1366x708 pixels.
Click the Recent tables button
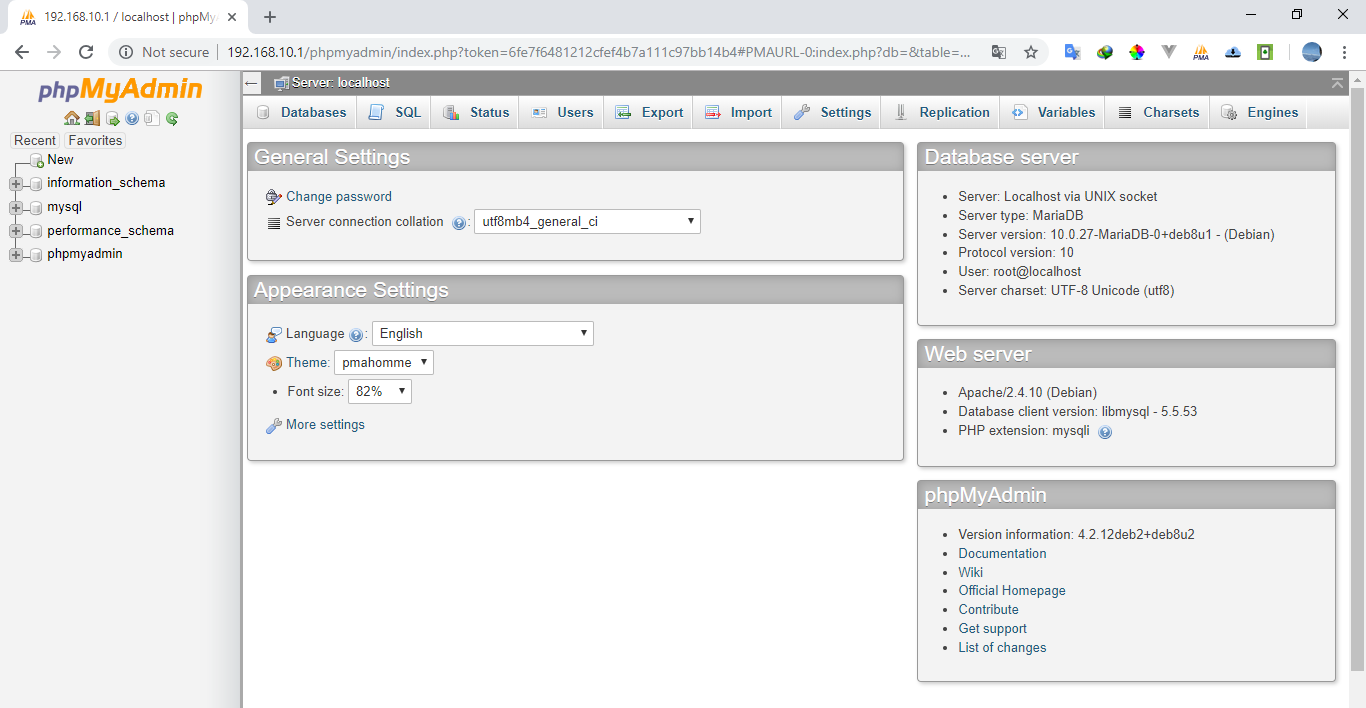pos(35,141)
